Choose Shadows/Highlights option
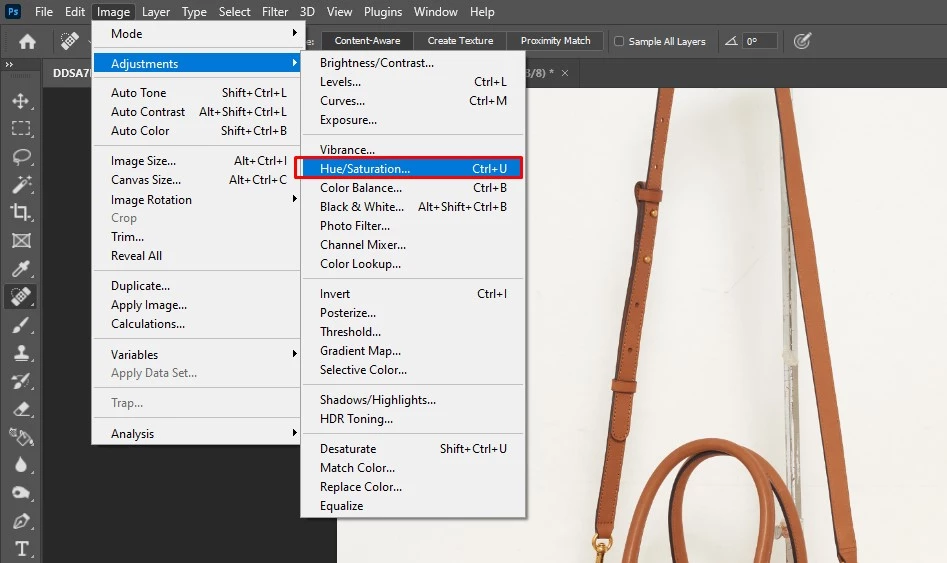947x563 pixels. click(x=413, y=400)
